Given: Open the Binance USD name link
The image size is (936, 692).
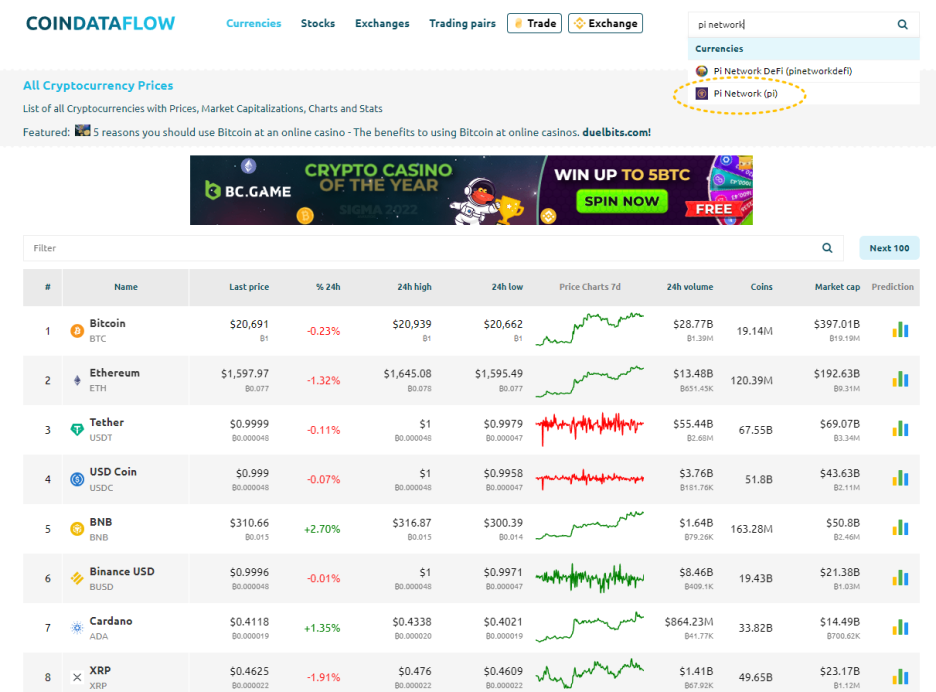Looking at the screenshot, I should click(x=122, y=571).
